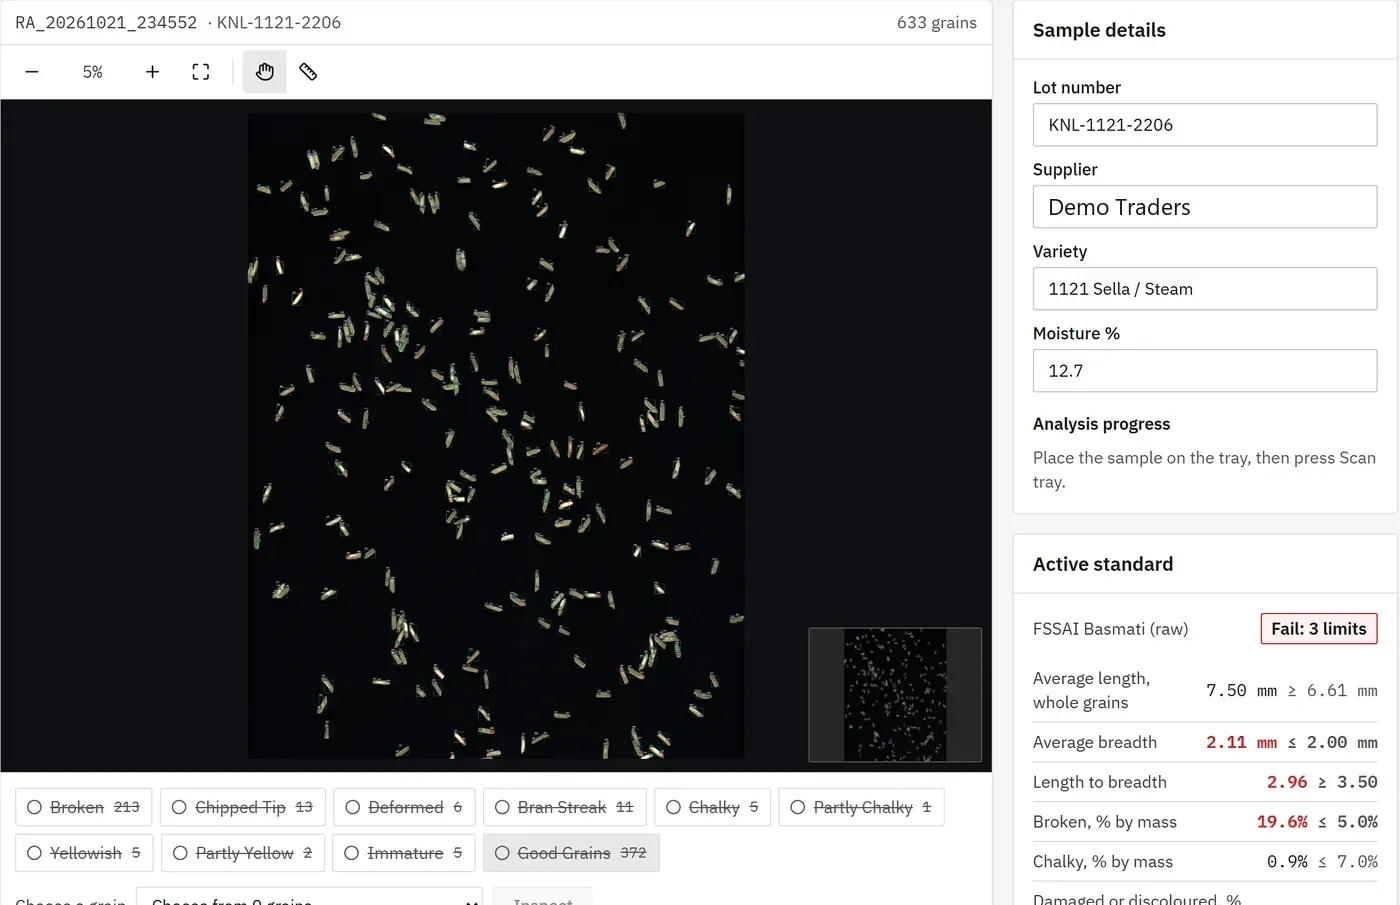Click the Sample details heading

(1099, 30)
